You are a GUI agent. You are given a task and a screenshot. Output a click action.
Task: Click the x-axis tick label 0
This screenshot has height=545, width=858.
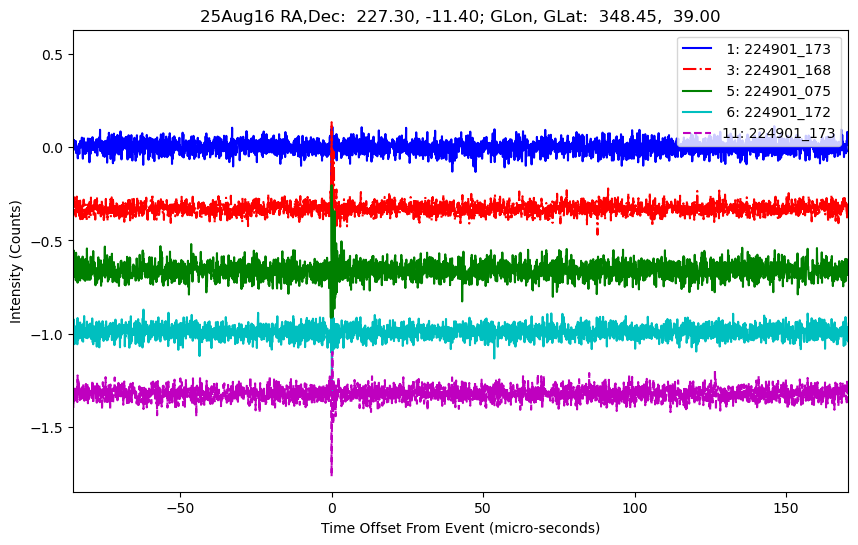point(332,508)
